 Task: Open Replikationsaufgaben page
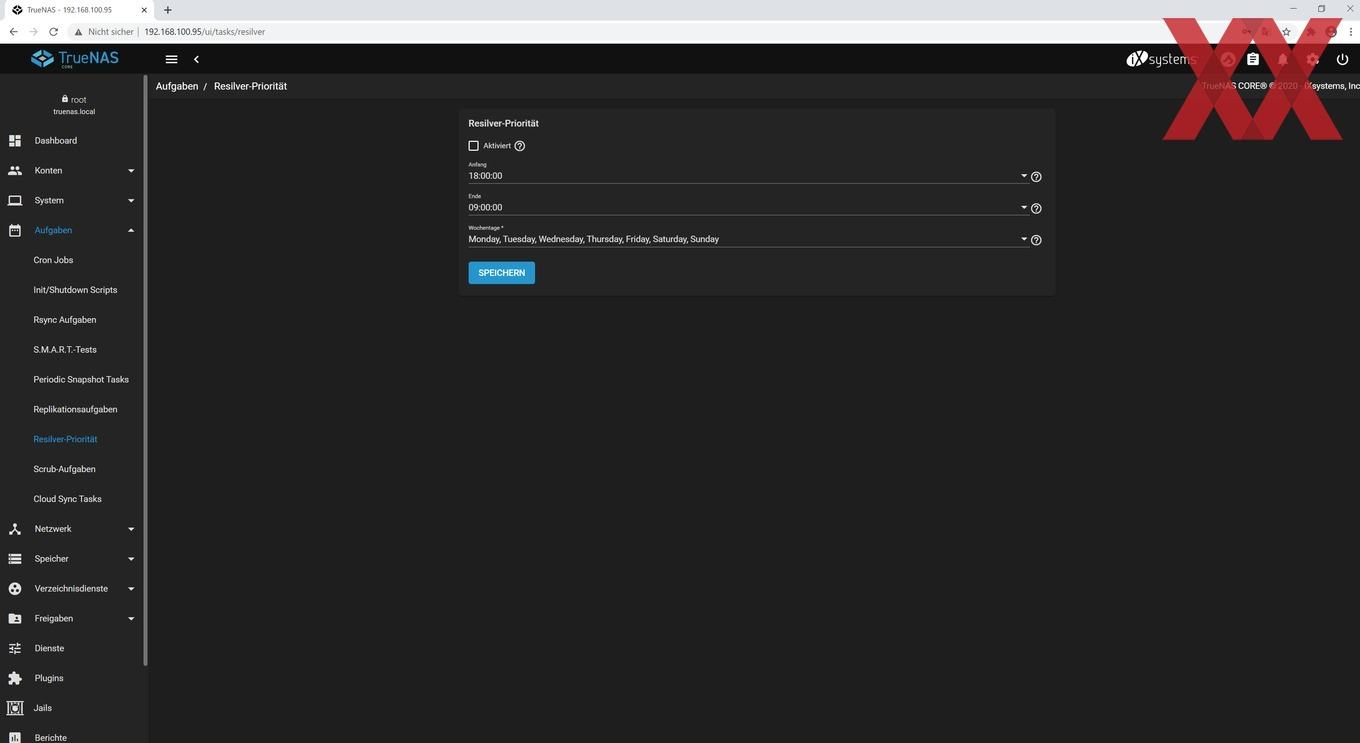click(75, 410)
